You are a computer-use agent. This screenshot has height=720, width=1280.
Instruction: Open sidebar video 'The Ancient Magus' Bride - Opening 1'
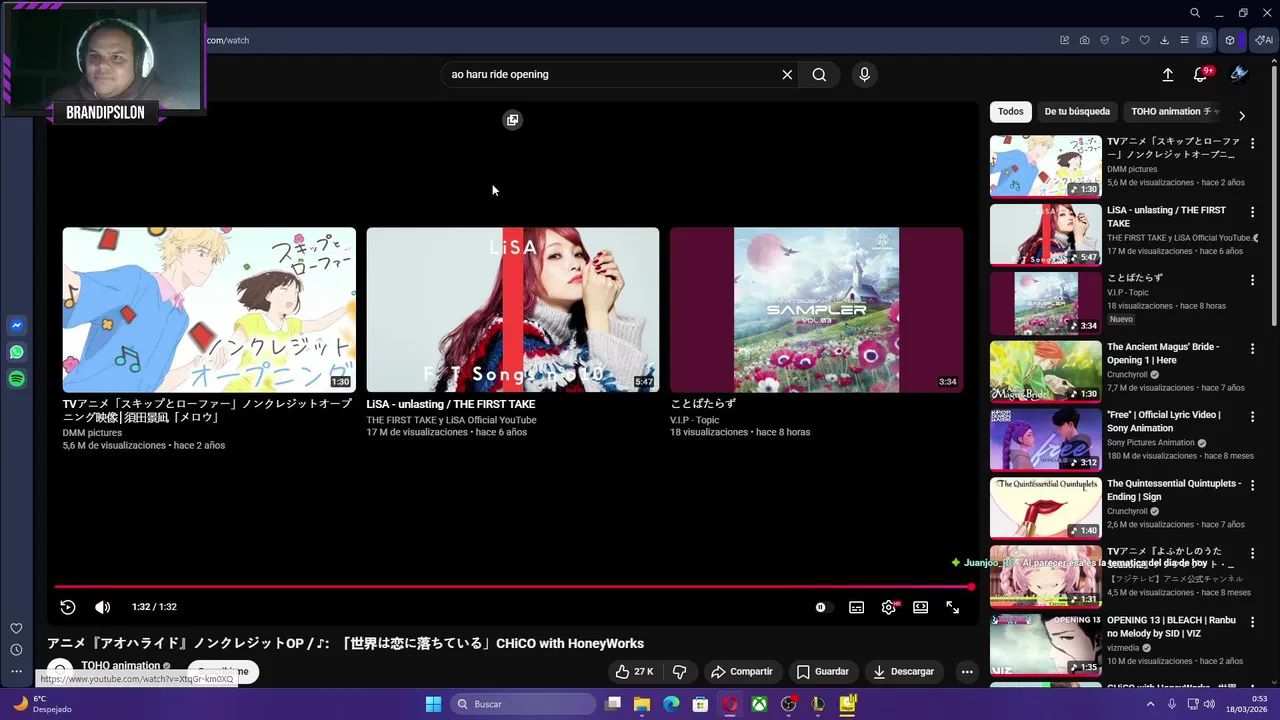1163,353
